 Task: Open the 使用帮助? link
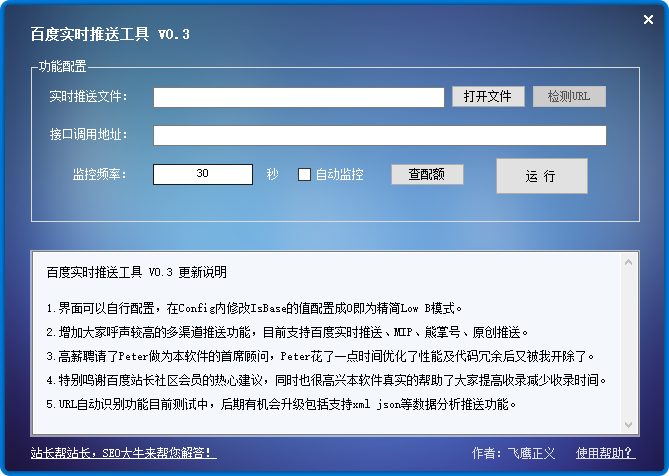coord(605,453)
